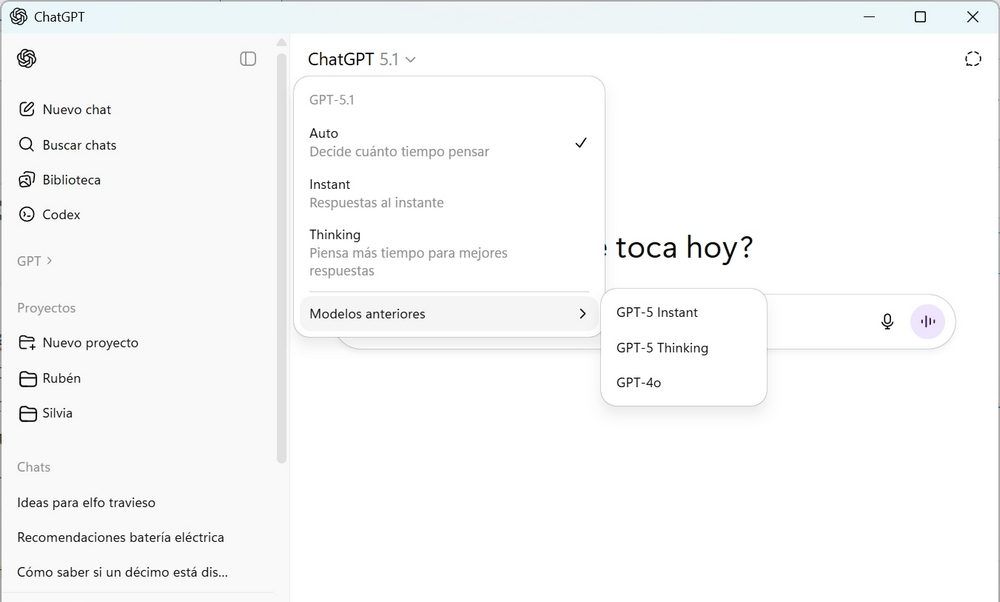This screenshot has width=1000, height=602.
Task: Open the chat Ideas para elfo travieso
Action: coord(86,502)
